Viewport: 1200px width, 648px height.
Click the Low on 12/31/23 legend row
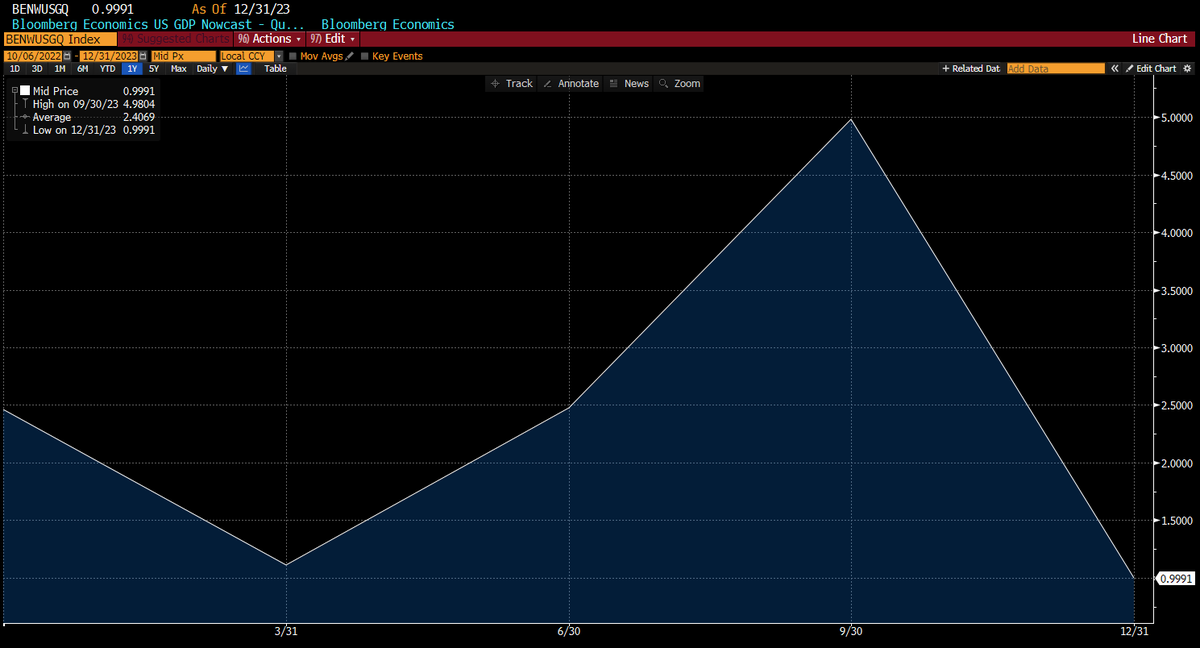(x=88, y=130)
